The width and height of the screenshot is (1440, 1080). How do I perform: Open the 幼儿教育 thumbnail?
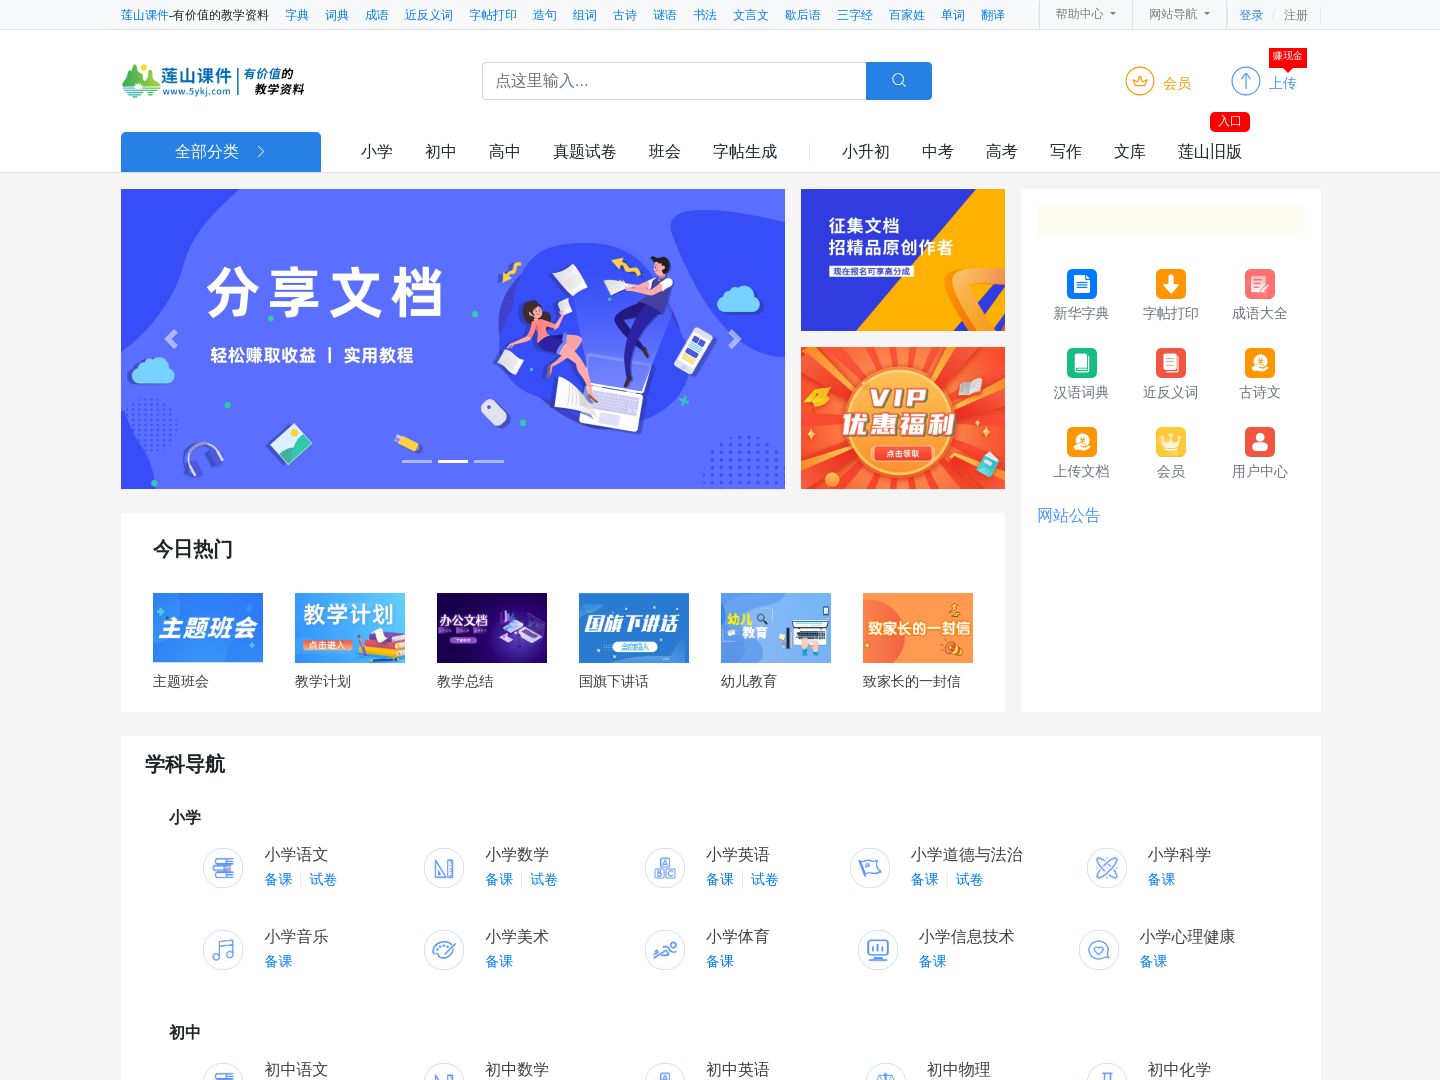click(x=776, y=628)
